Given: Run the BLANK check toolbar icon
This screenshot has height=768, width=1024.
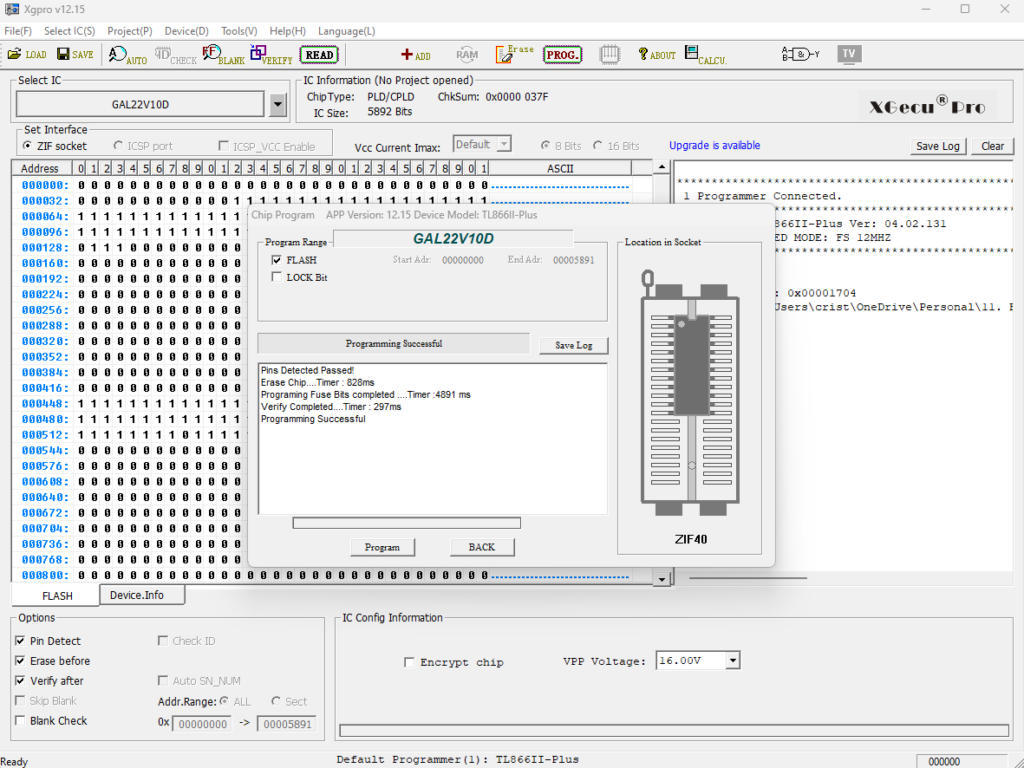Looking at the screenshot, I should (x=222, y=55).
